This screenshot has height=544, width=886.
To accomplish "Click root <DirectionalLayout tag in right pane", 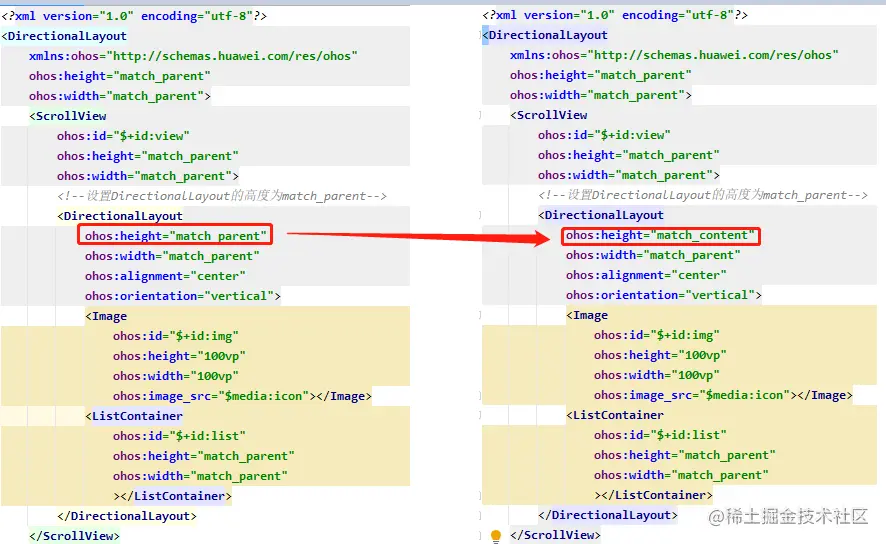I will (x=545, y=35).
